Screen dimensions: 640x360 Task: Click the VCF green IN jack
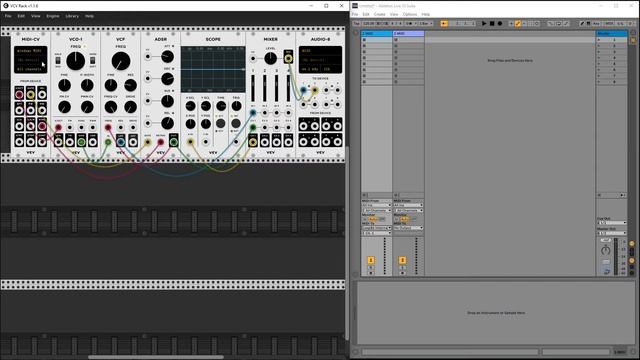pyautogui.click(x=108, y=142)
